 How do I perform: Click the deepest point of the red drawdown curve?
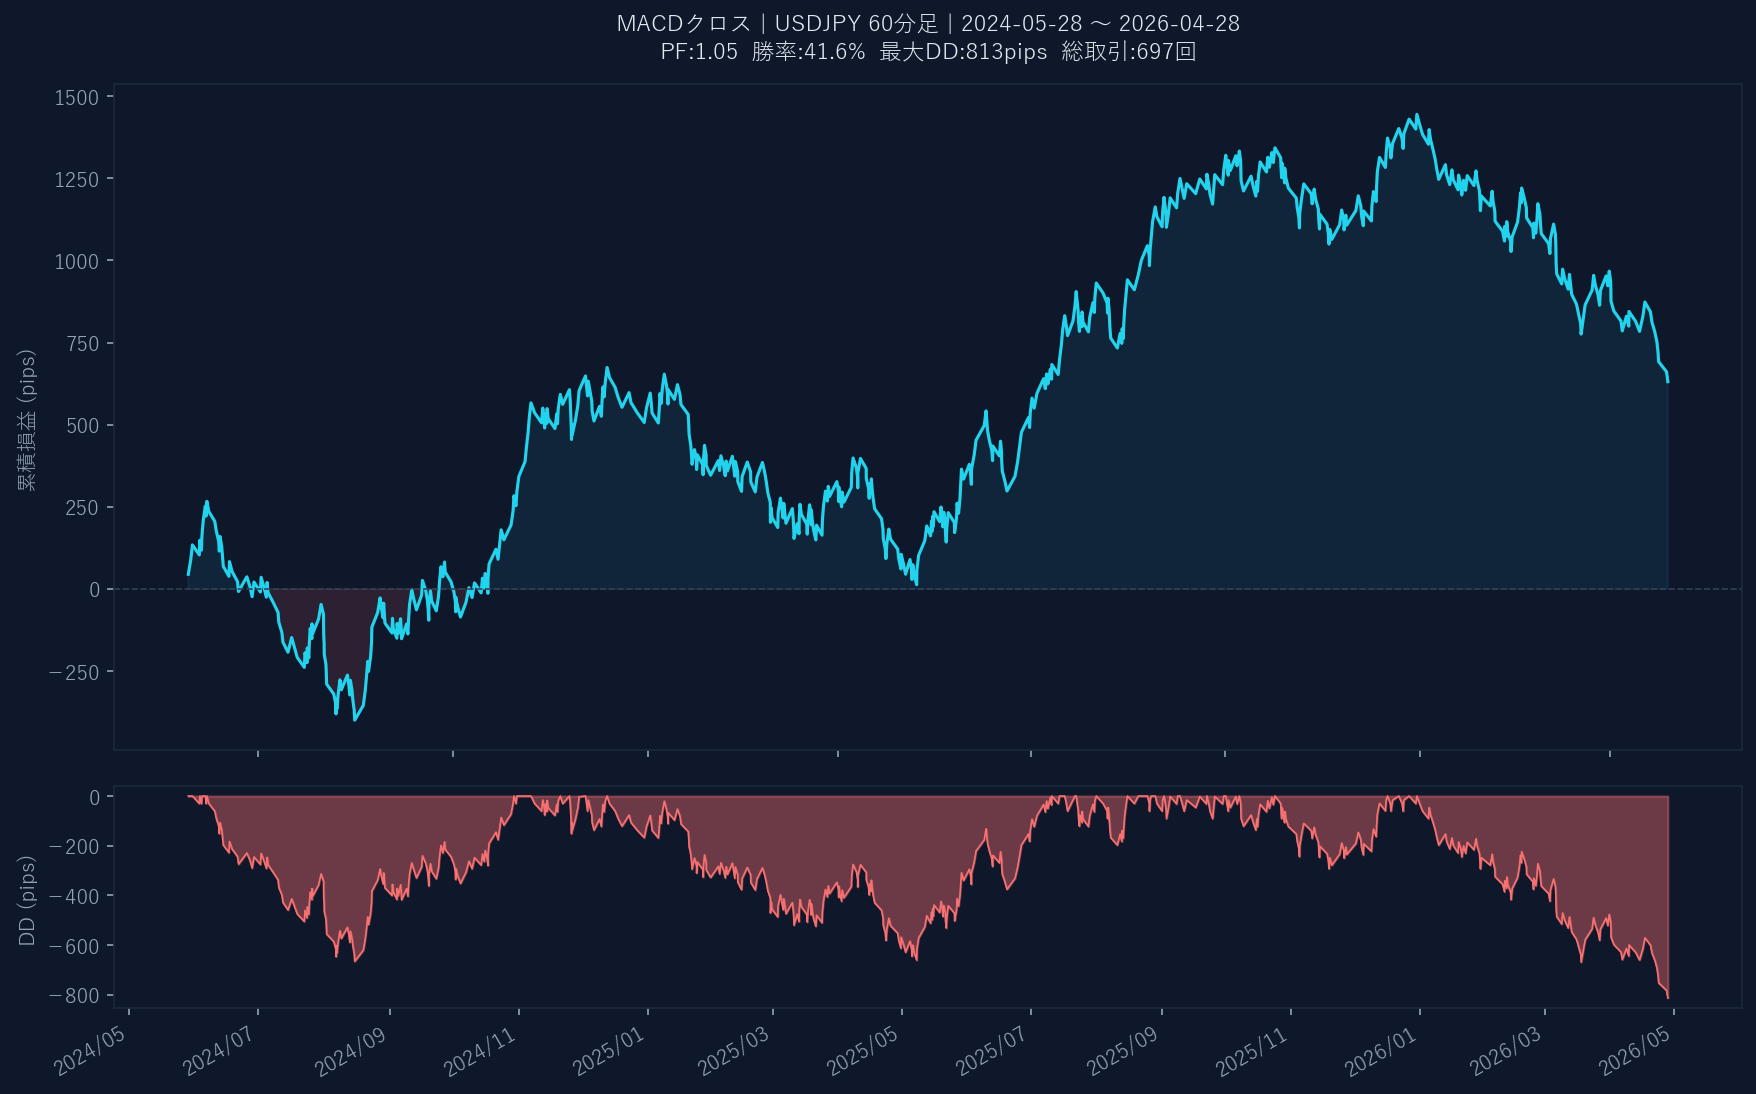coord(1667,997)
